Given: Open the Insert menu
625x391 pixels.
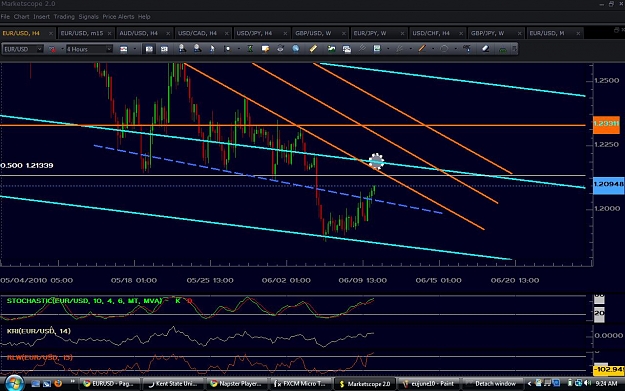Looking at the screenshot, I should [41, 17].
